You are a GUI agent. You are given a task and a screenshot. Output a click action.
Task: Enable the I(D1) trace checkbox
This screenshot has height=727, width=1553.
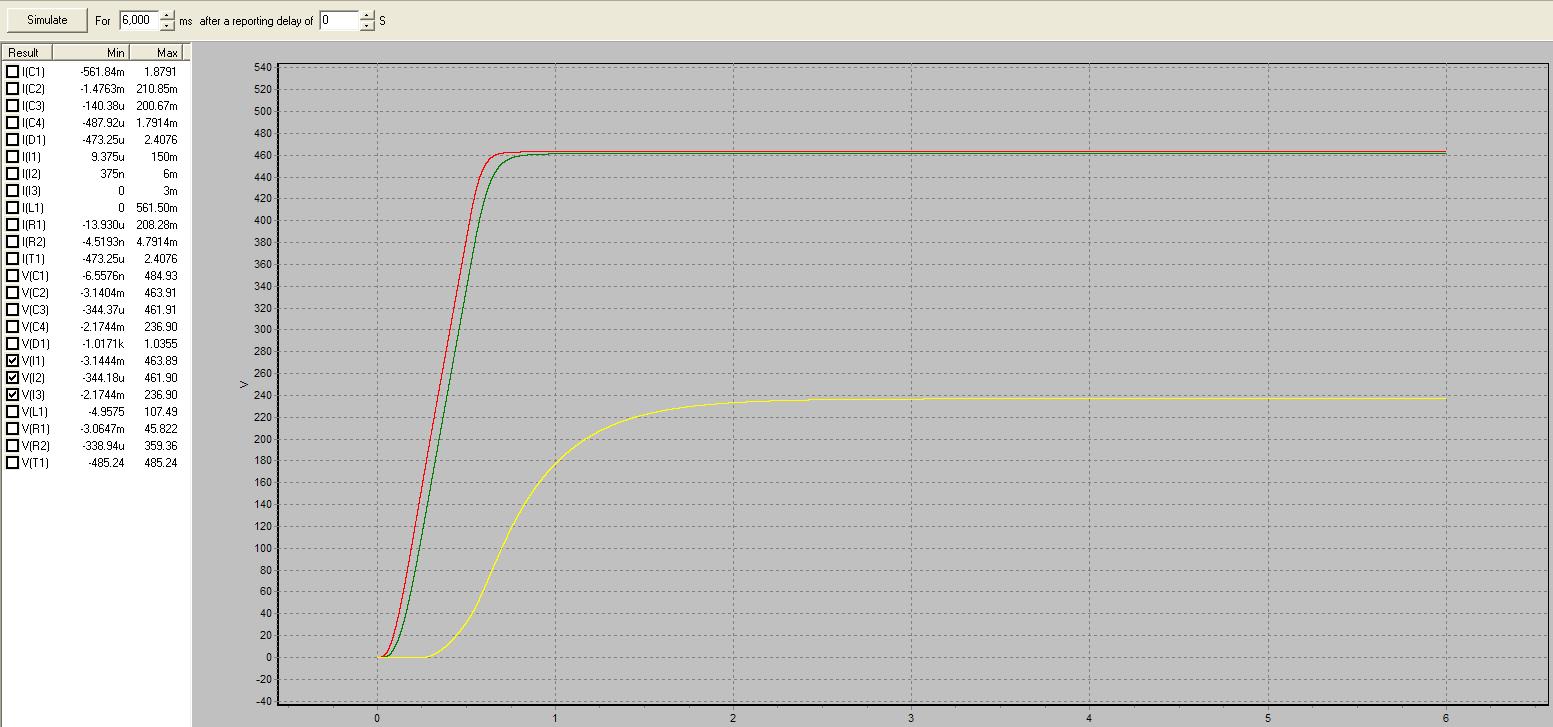click(x=13, y=140)
